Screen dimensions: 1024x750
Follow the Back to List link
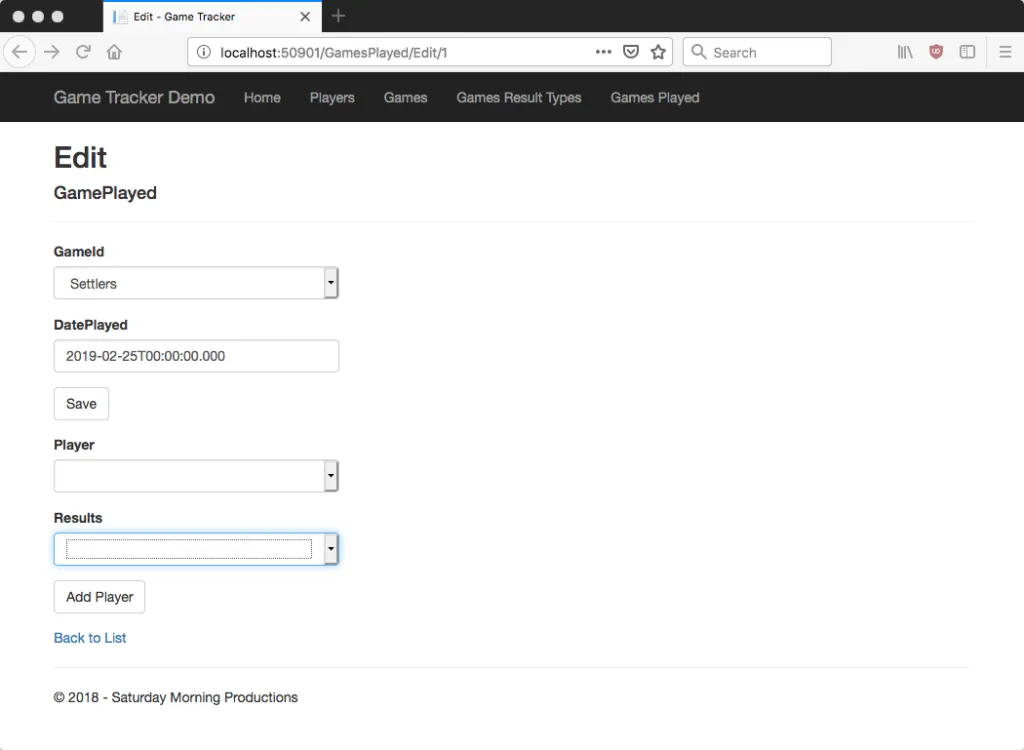coord(90,638)
